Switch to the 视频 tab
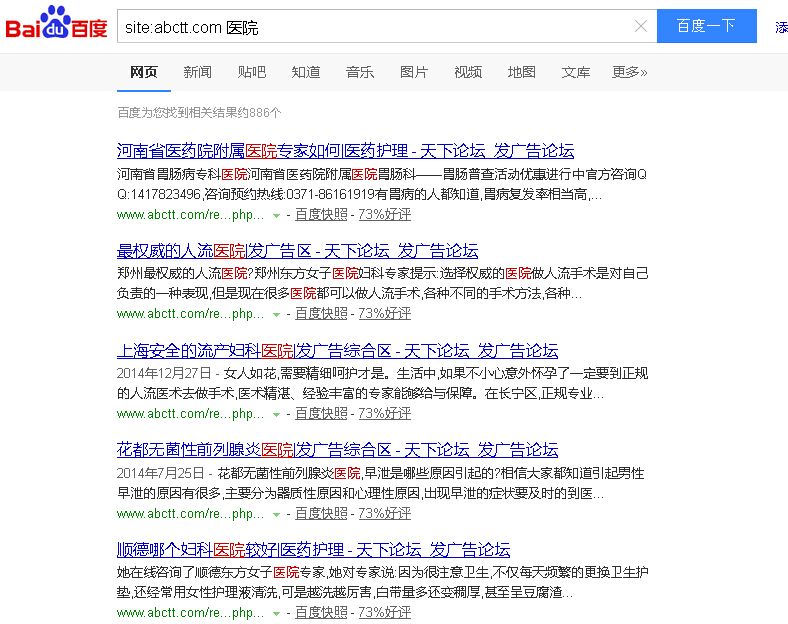The image size is (788, 624). pos(468,72)
